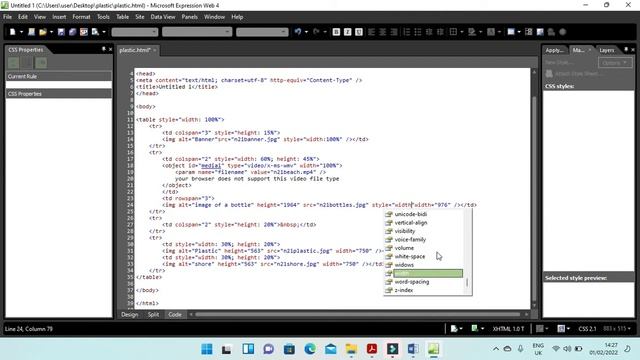
Task: Open the Font dropdown in the toolbar
Action: 197,32
